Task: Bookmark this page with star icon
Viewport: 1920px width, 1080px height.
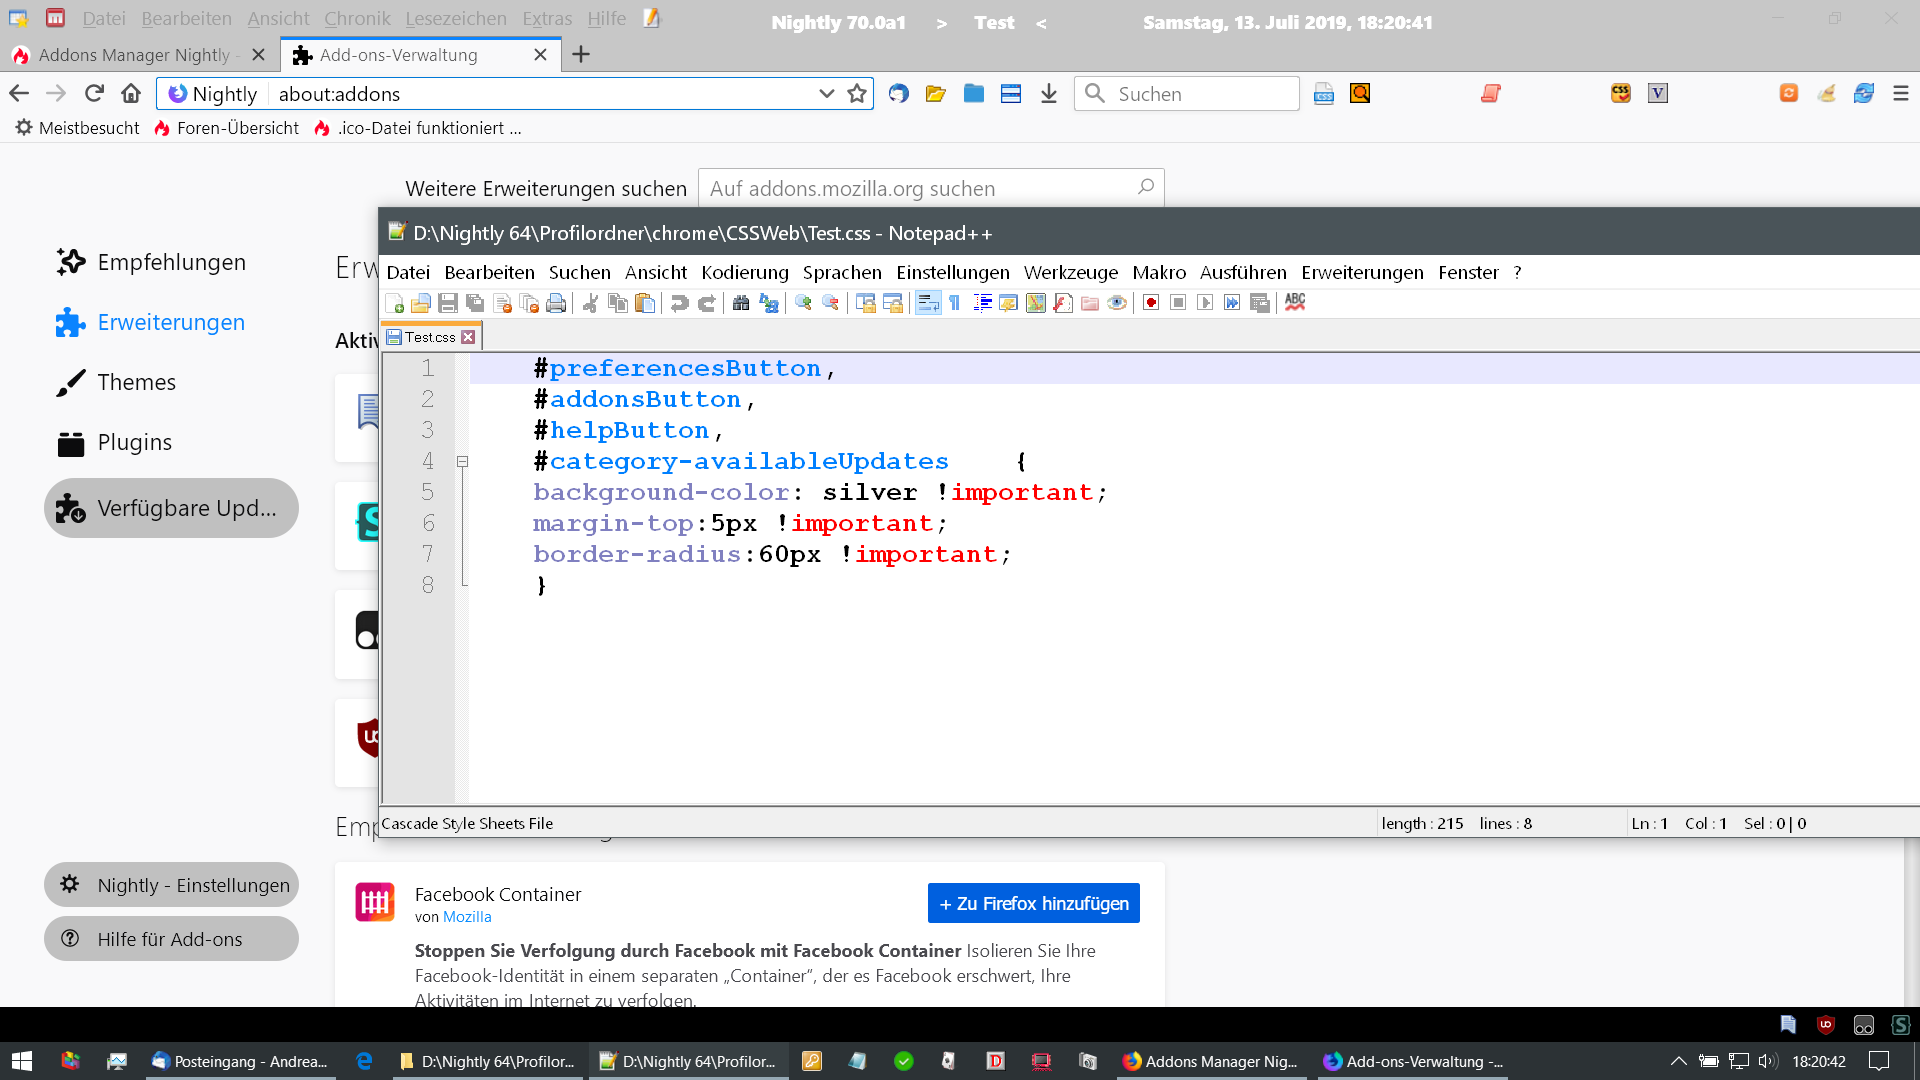Action: coord(857,94)
